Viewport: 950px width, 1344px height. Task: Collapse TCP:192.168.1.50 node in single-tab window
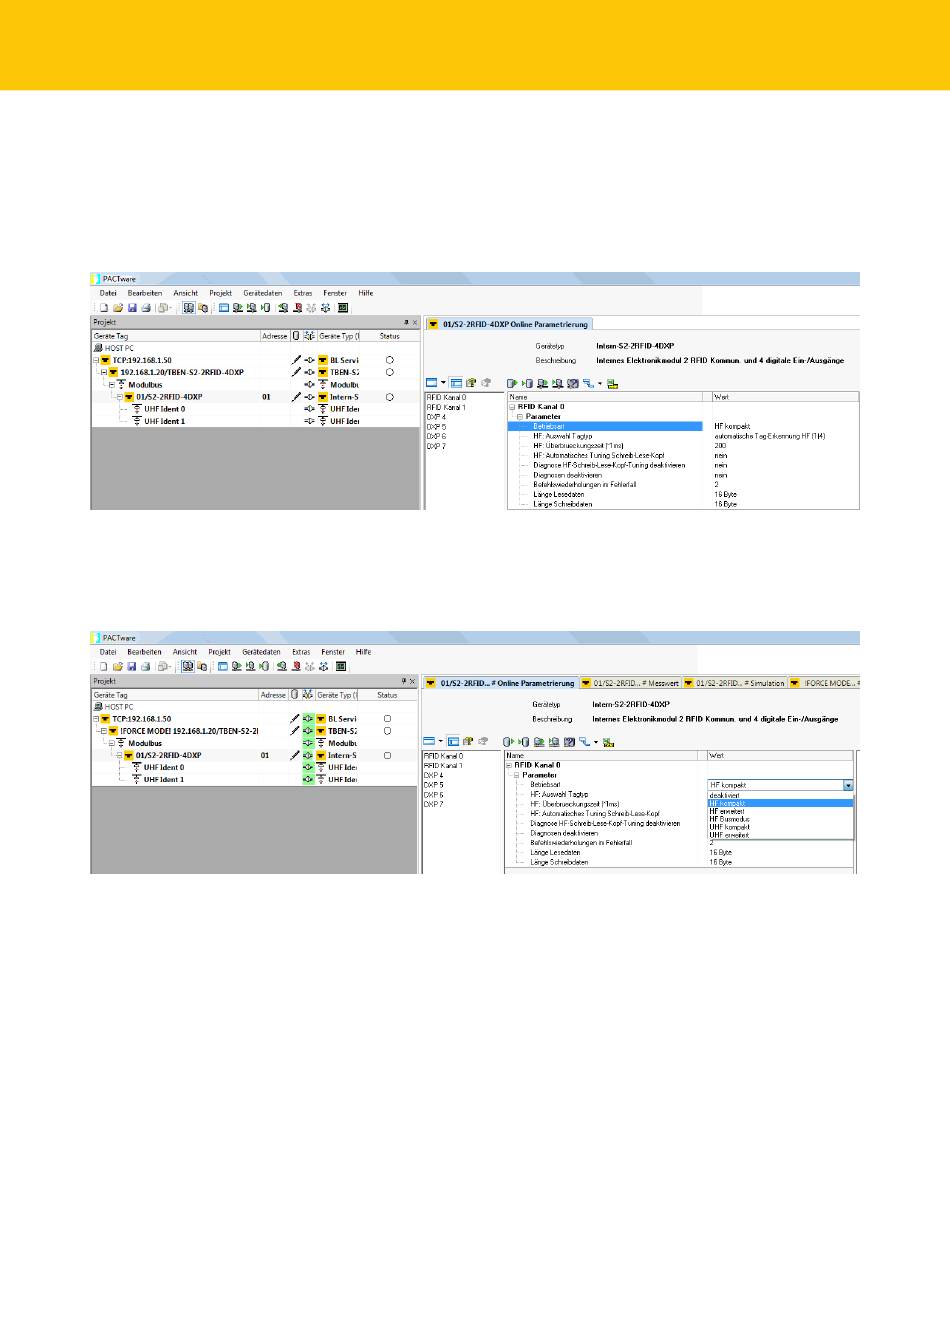(x=96, y=360)
